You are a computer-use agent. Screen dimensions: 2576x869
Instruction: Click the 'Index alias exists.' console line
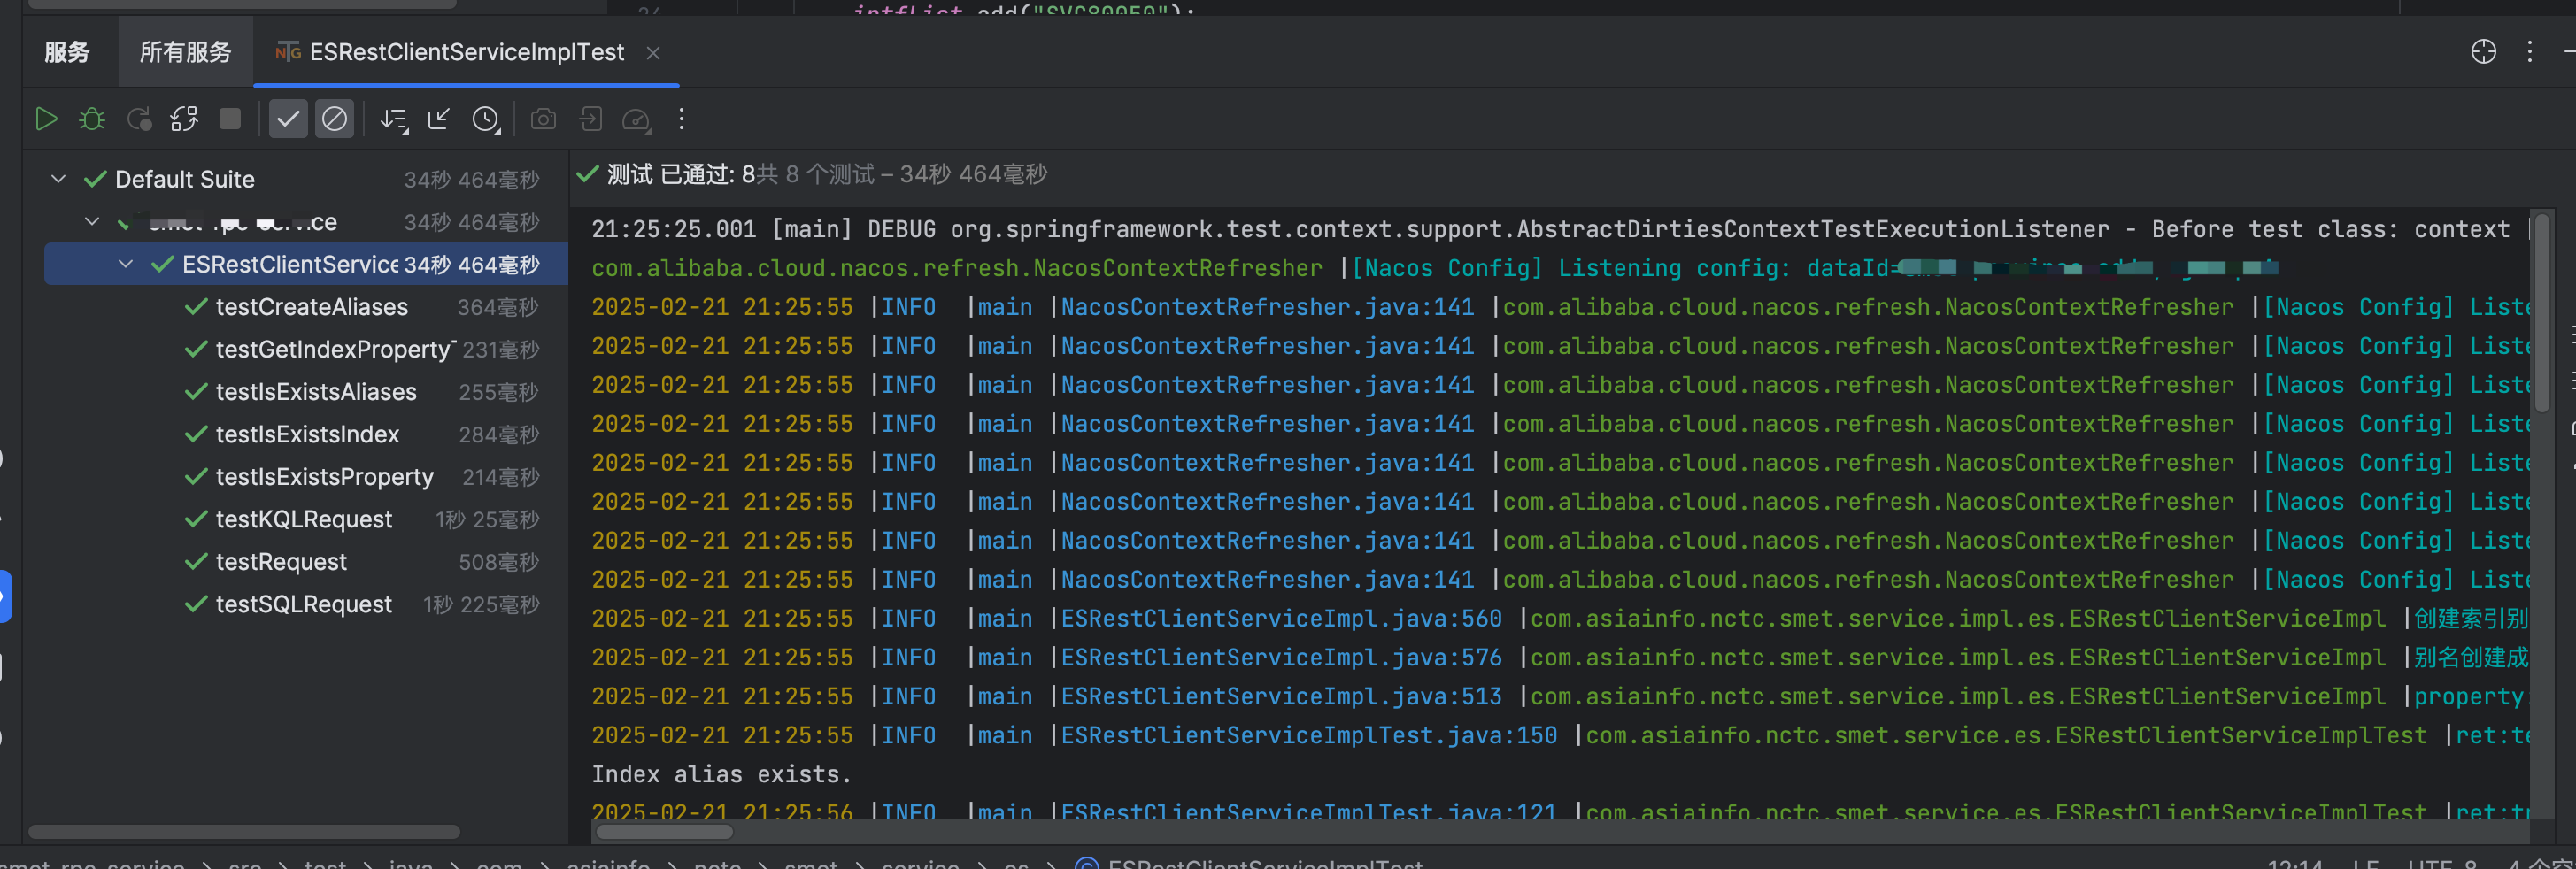(720, 774)
